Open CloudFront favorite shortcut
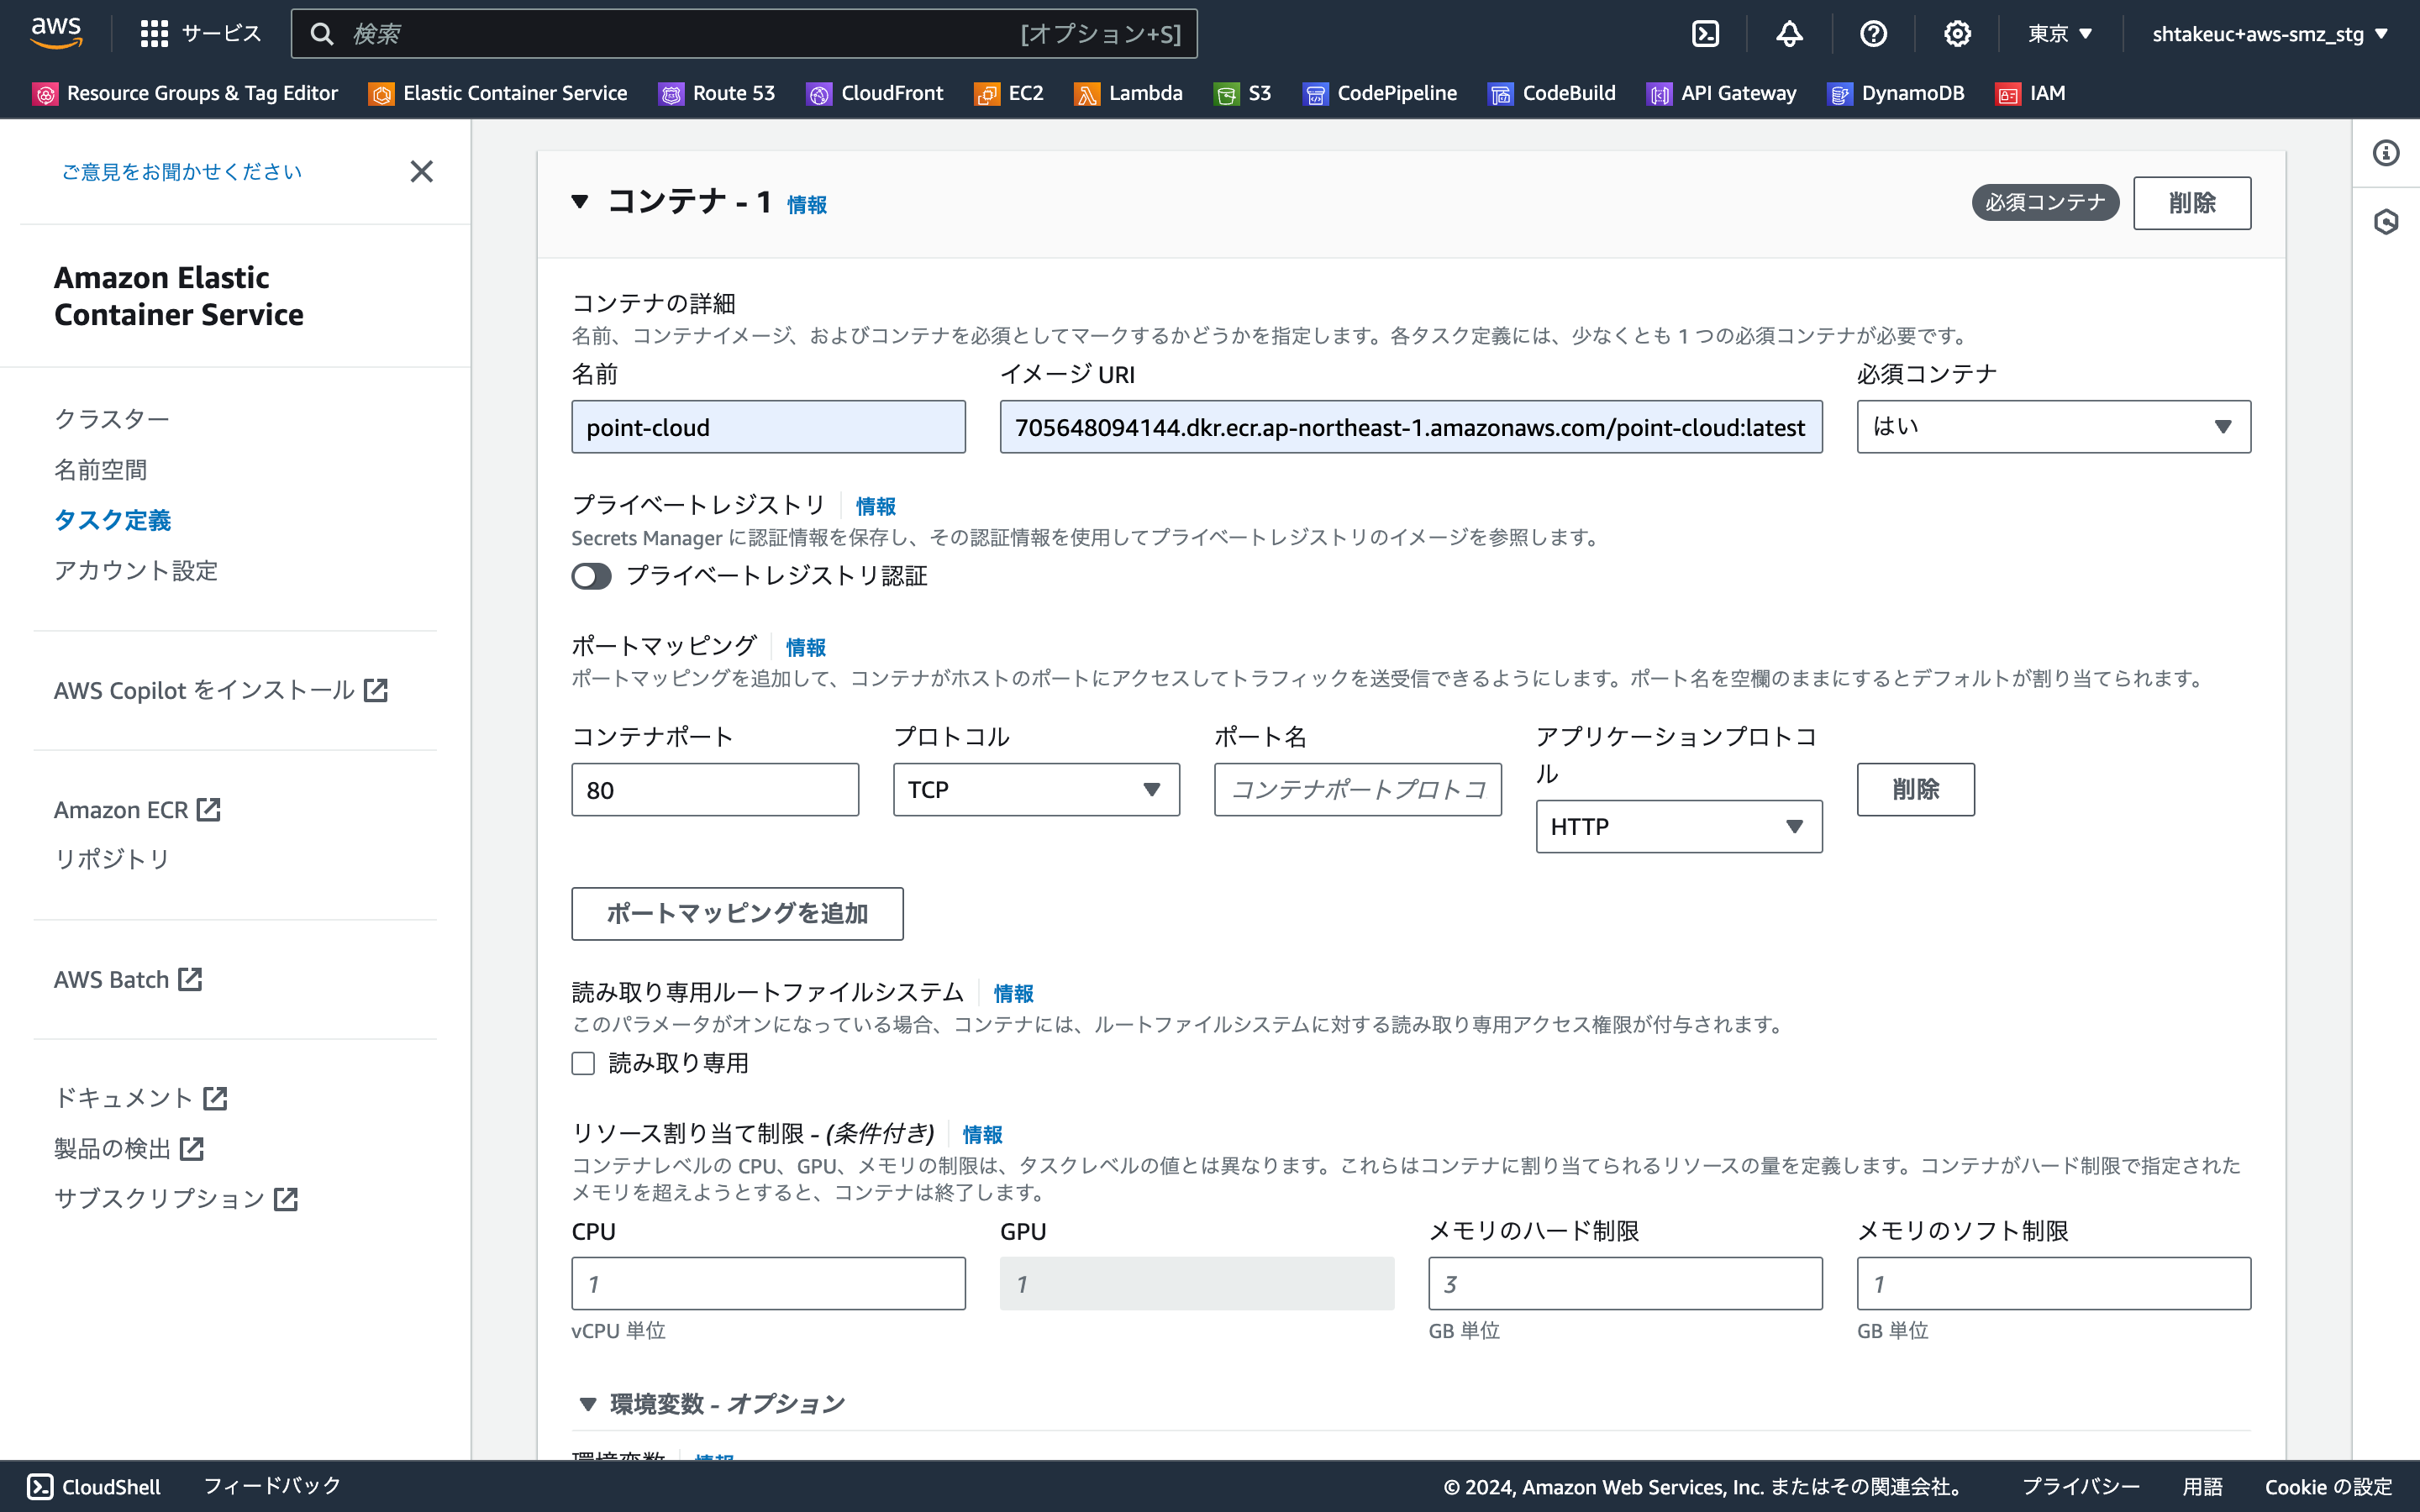Image resolution: width=2420 pixels, height=1512 pixels. click(875, 93)
